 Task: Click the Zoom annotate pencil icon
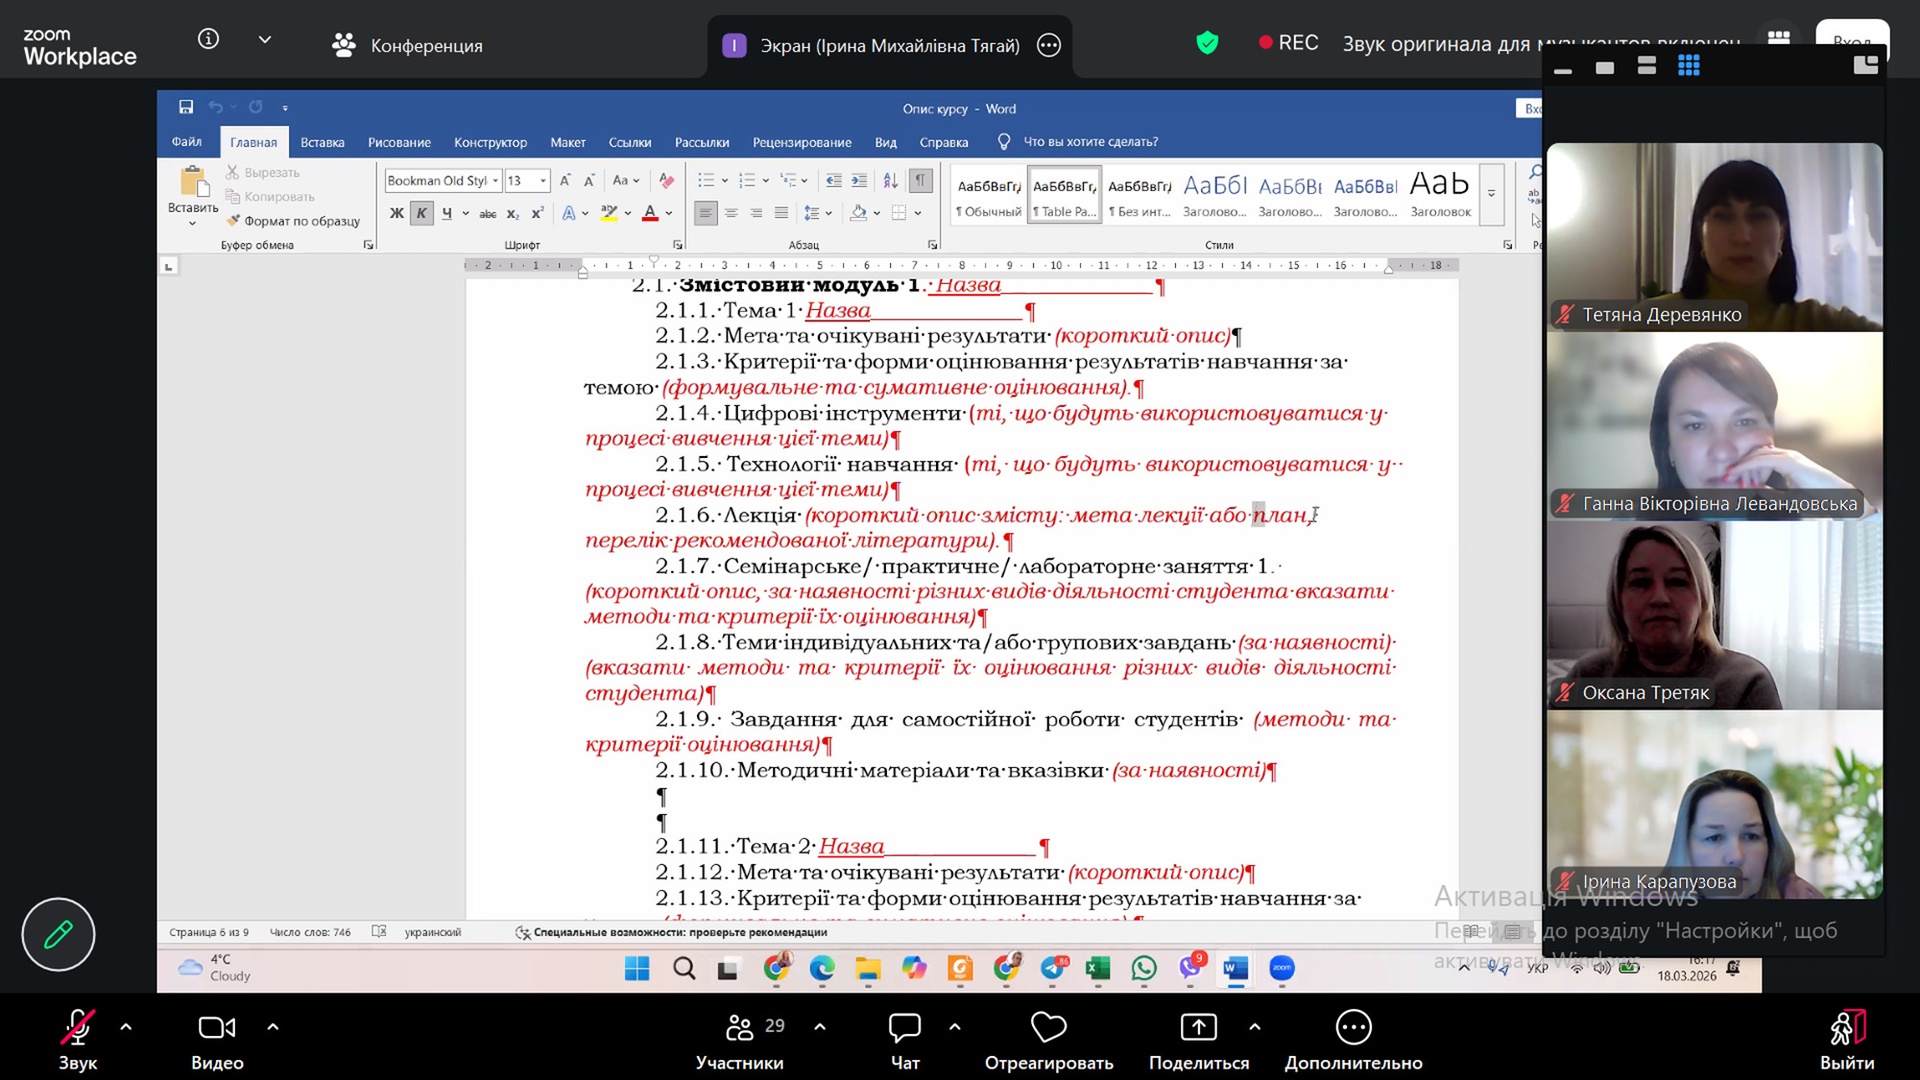(58, 934)
